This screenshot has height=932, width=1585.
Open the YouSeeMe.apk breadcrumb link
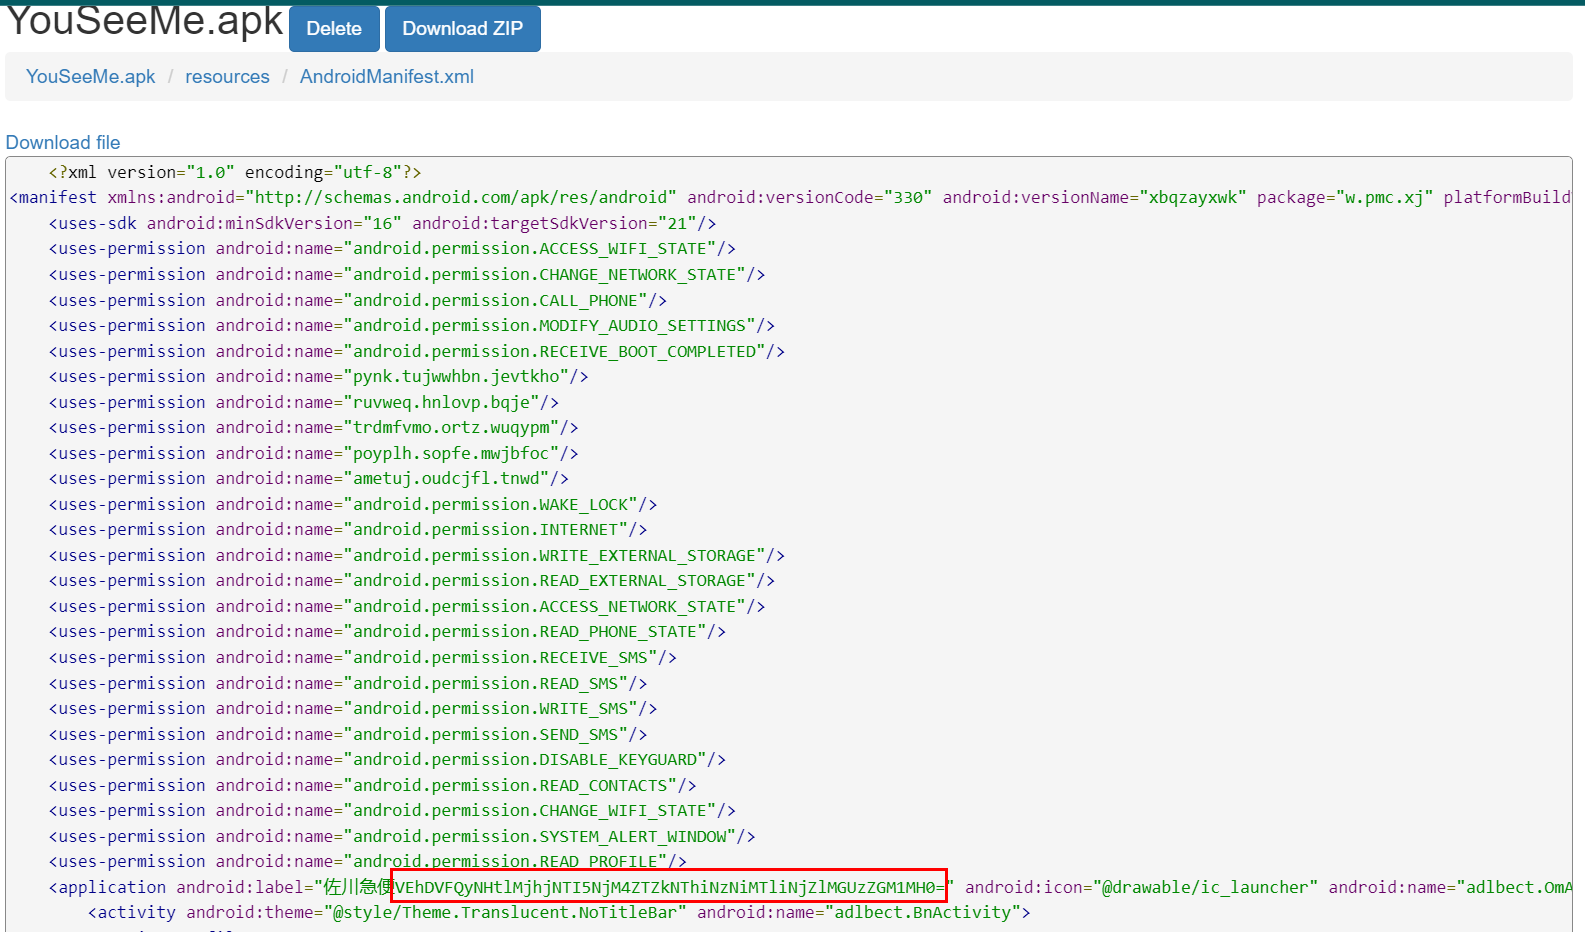click(x=91, y=77)
